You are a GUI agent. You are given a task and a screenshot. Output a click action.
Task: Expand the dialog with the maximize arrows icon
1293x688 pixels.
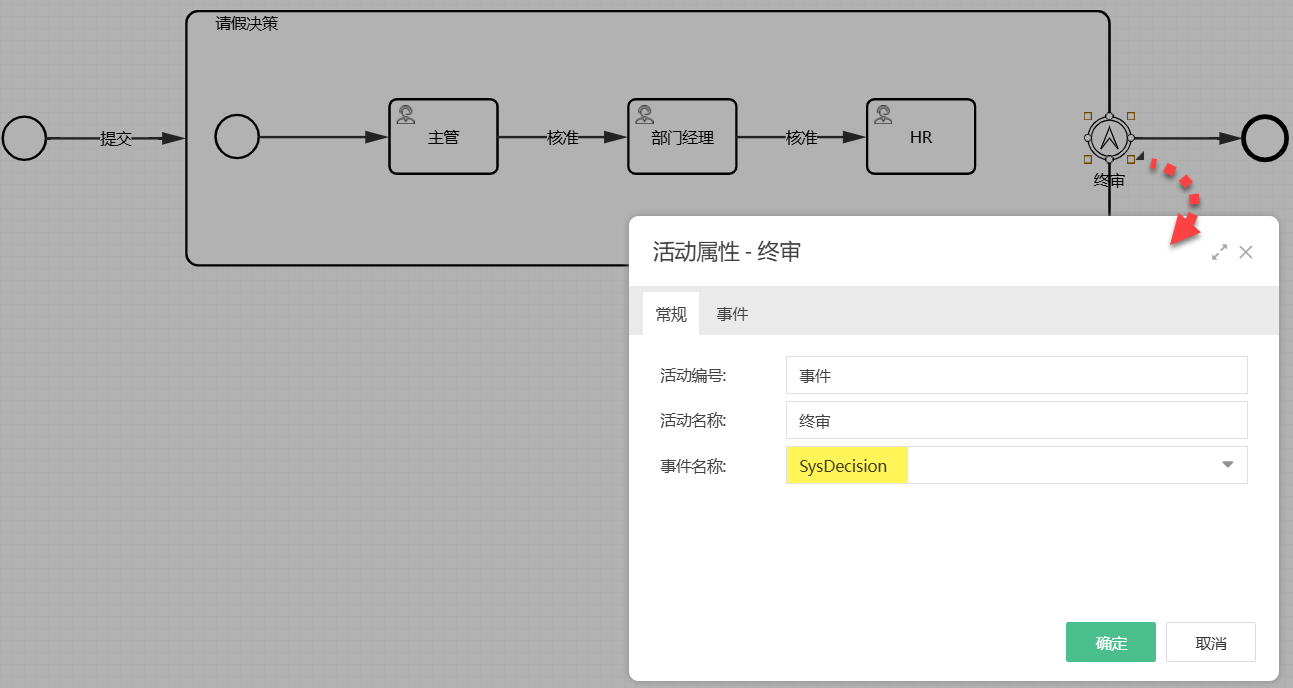pos(1218,252)
